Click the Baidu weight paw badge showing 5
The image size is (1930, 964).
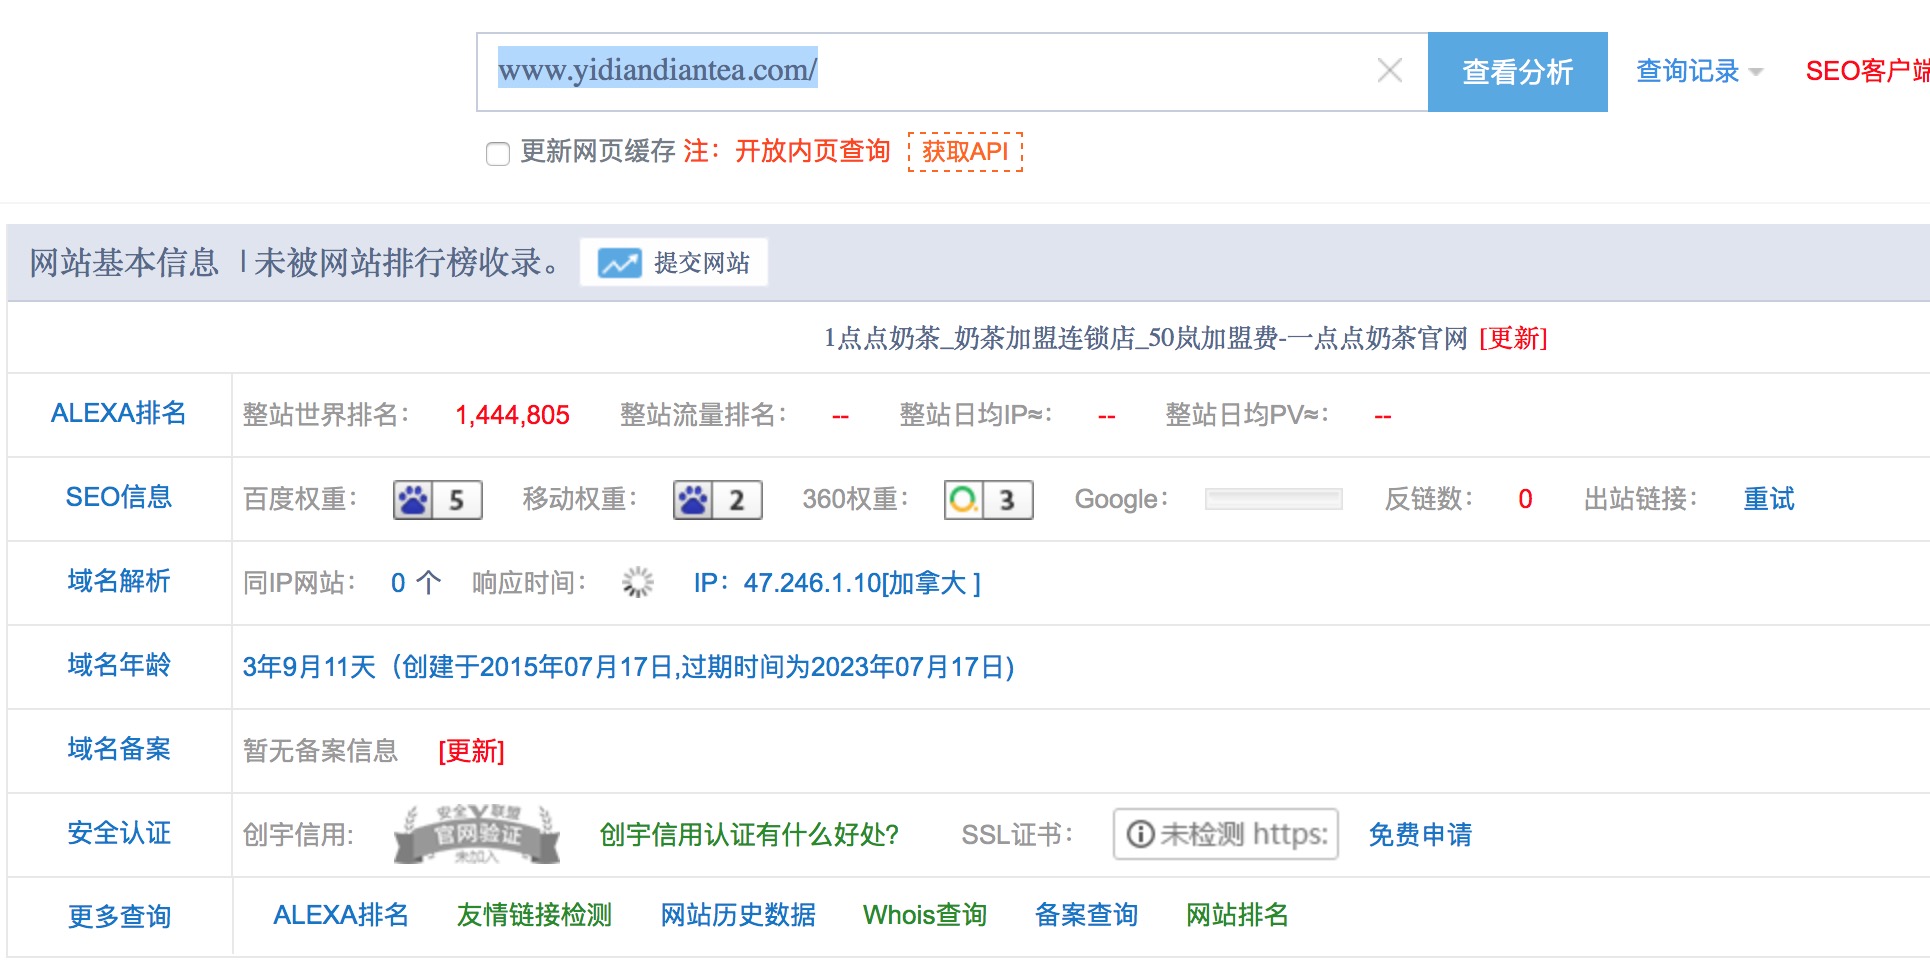click(438, 500)
